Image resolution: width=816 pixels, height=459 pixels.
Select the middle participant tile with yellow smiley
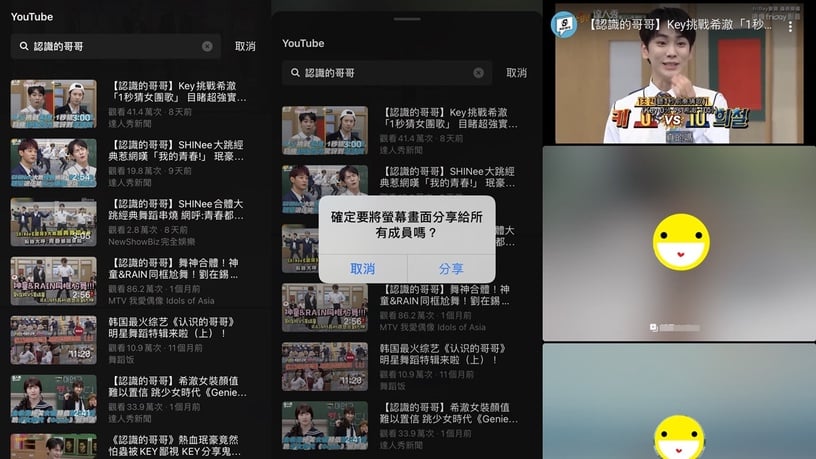click(679, 244)
